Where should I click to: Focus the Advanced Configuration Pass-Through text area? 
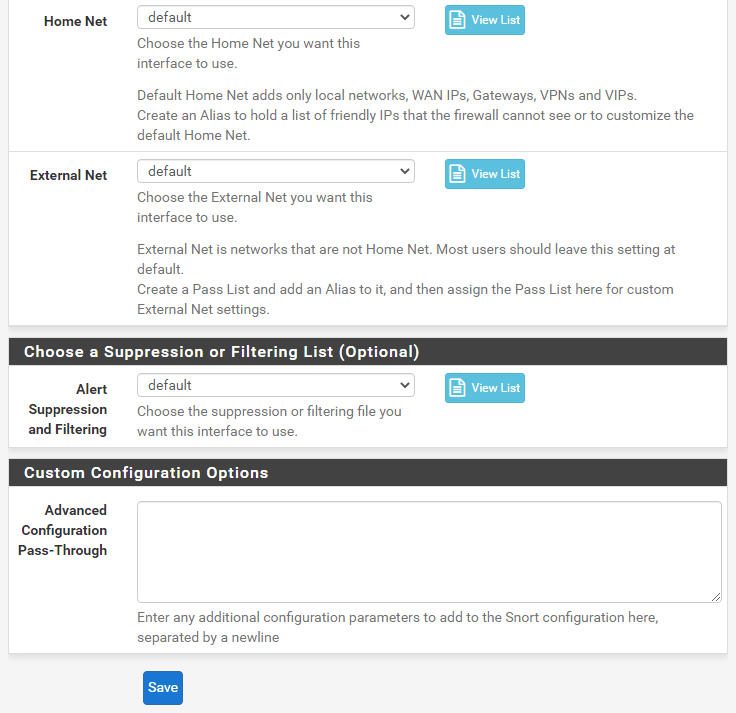429,551
